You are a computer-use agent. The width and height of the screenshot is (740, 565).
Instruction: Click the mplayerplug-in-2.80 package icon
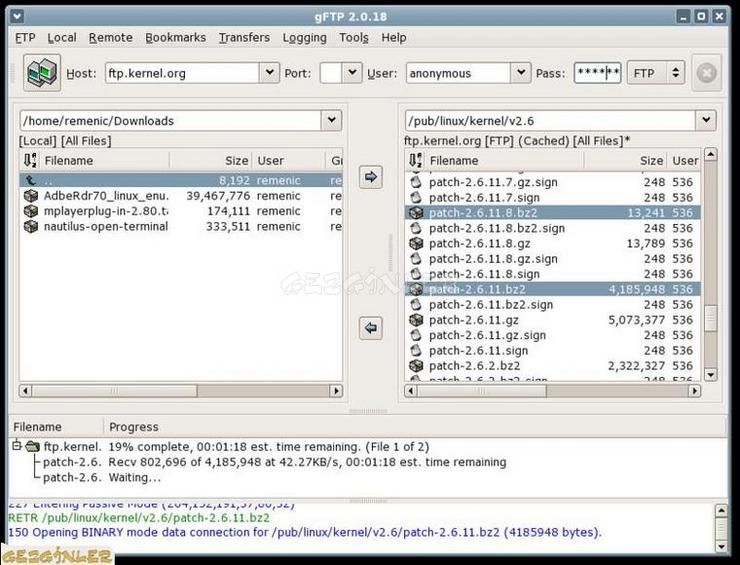point(31,211)
